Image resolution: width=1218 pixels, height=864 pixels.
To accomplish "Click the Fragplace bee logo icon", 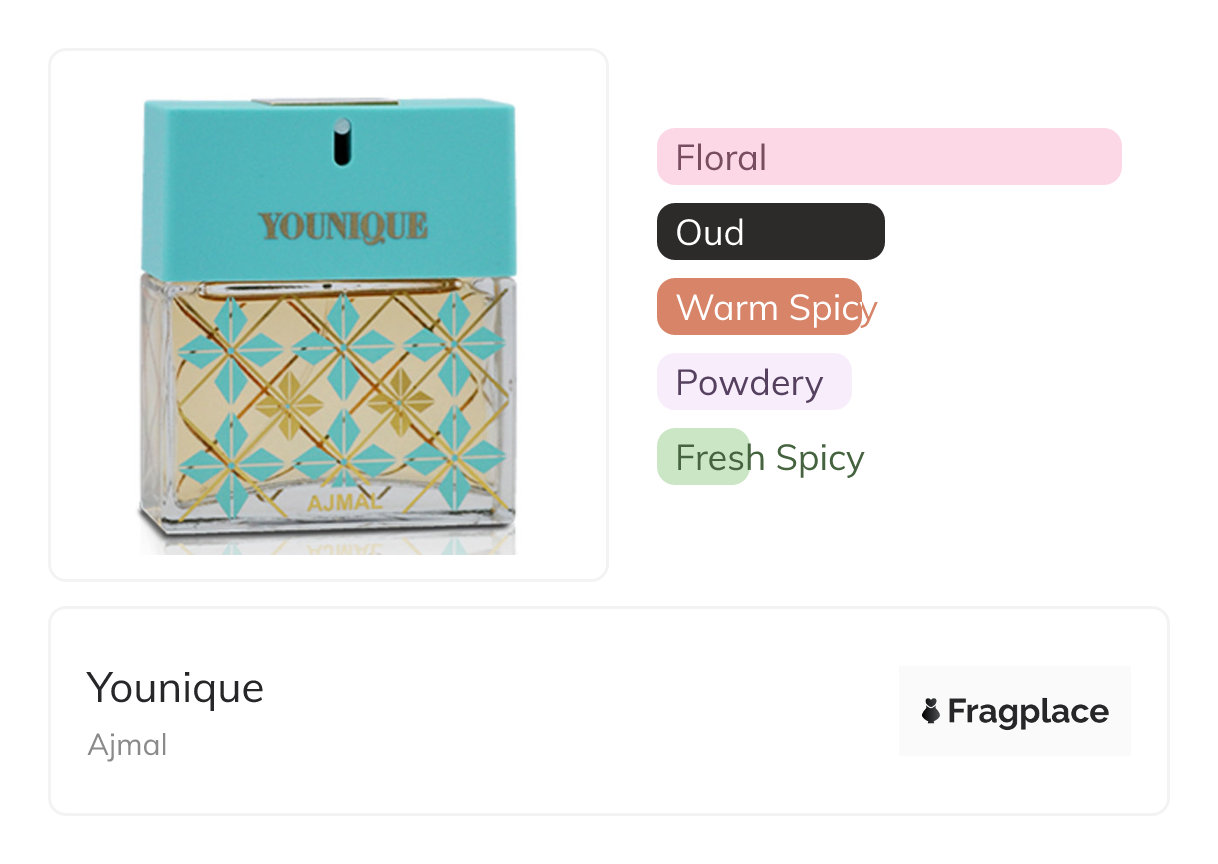I will (931, 712).
